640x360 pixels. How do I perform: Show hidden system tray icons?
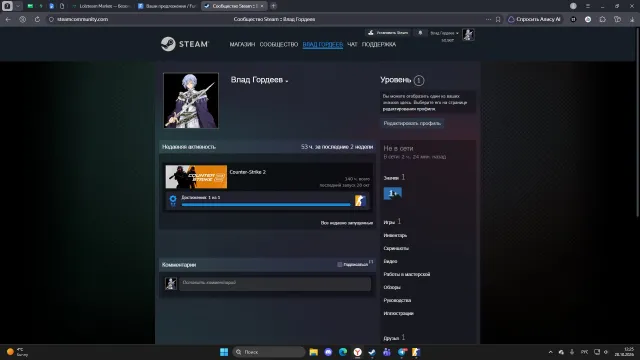551,352
